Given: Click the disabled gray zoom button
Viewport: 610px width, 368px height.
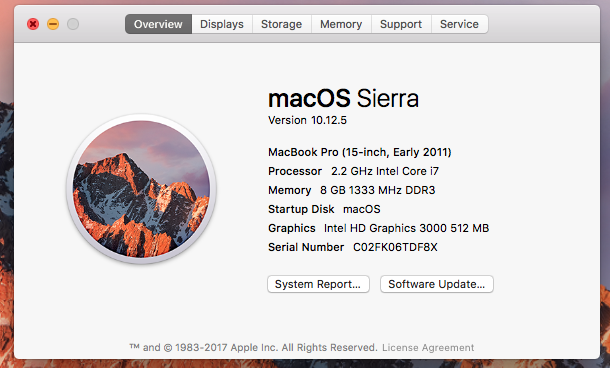Looking at the screenshot, I should coord(73,24).
